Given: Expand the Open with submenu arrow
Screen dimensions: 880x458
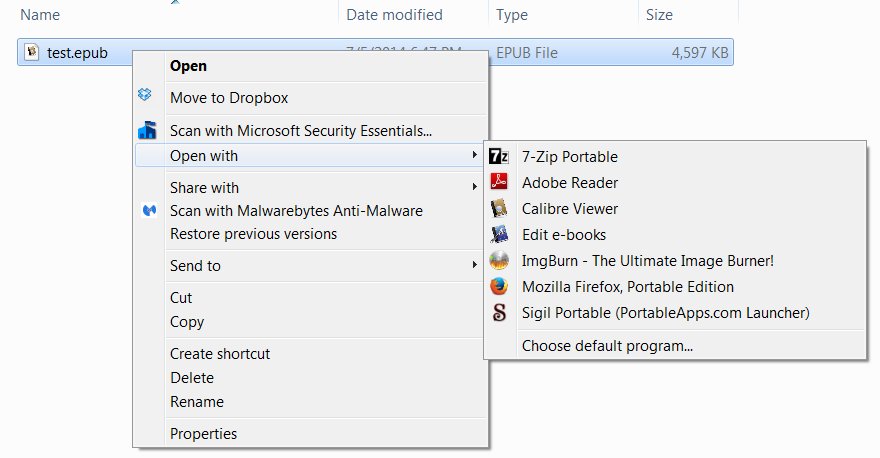Looking at the screenshot, I should click(x=474, y=156).
